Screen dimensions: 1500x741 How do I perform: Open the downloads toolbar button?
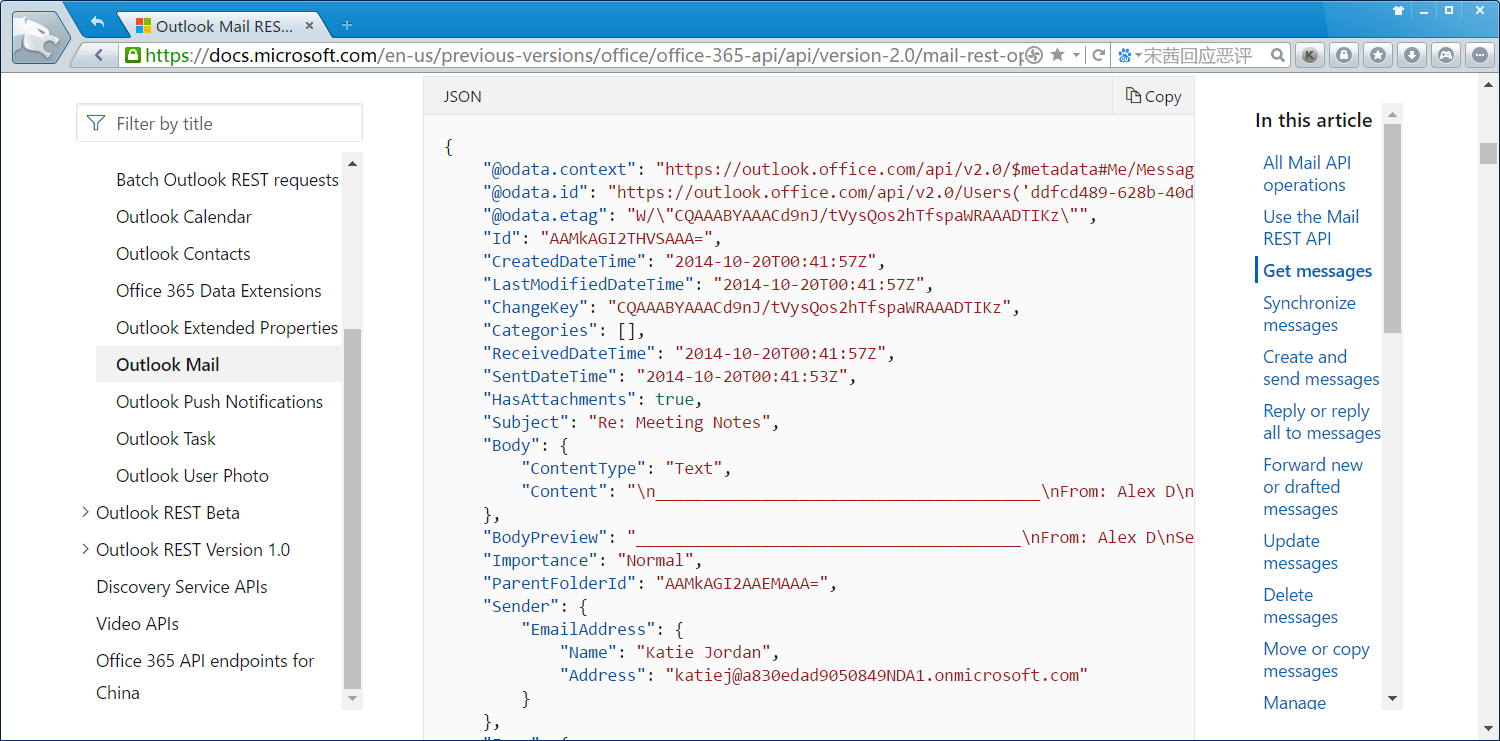tap(1412, 56)
